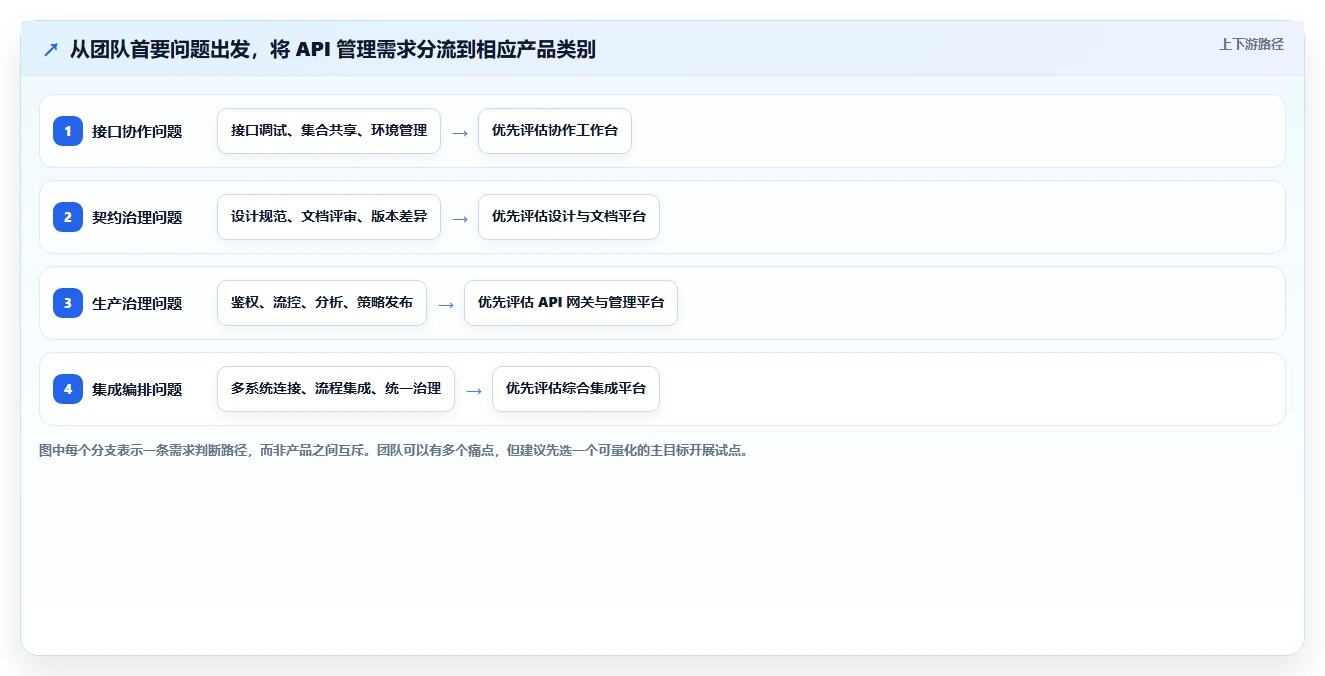Click the number 1 badge for 接口协作问题

(68, 131)
